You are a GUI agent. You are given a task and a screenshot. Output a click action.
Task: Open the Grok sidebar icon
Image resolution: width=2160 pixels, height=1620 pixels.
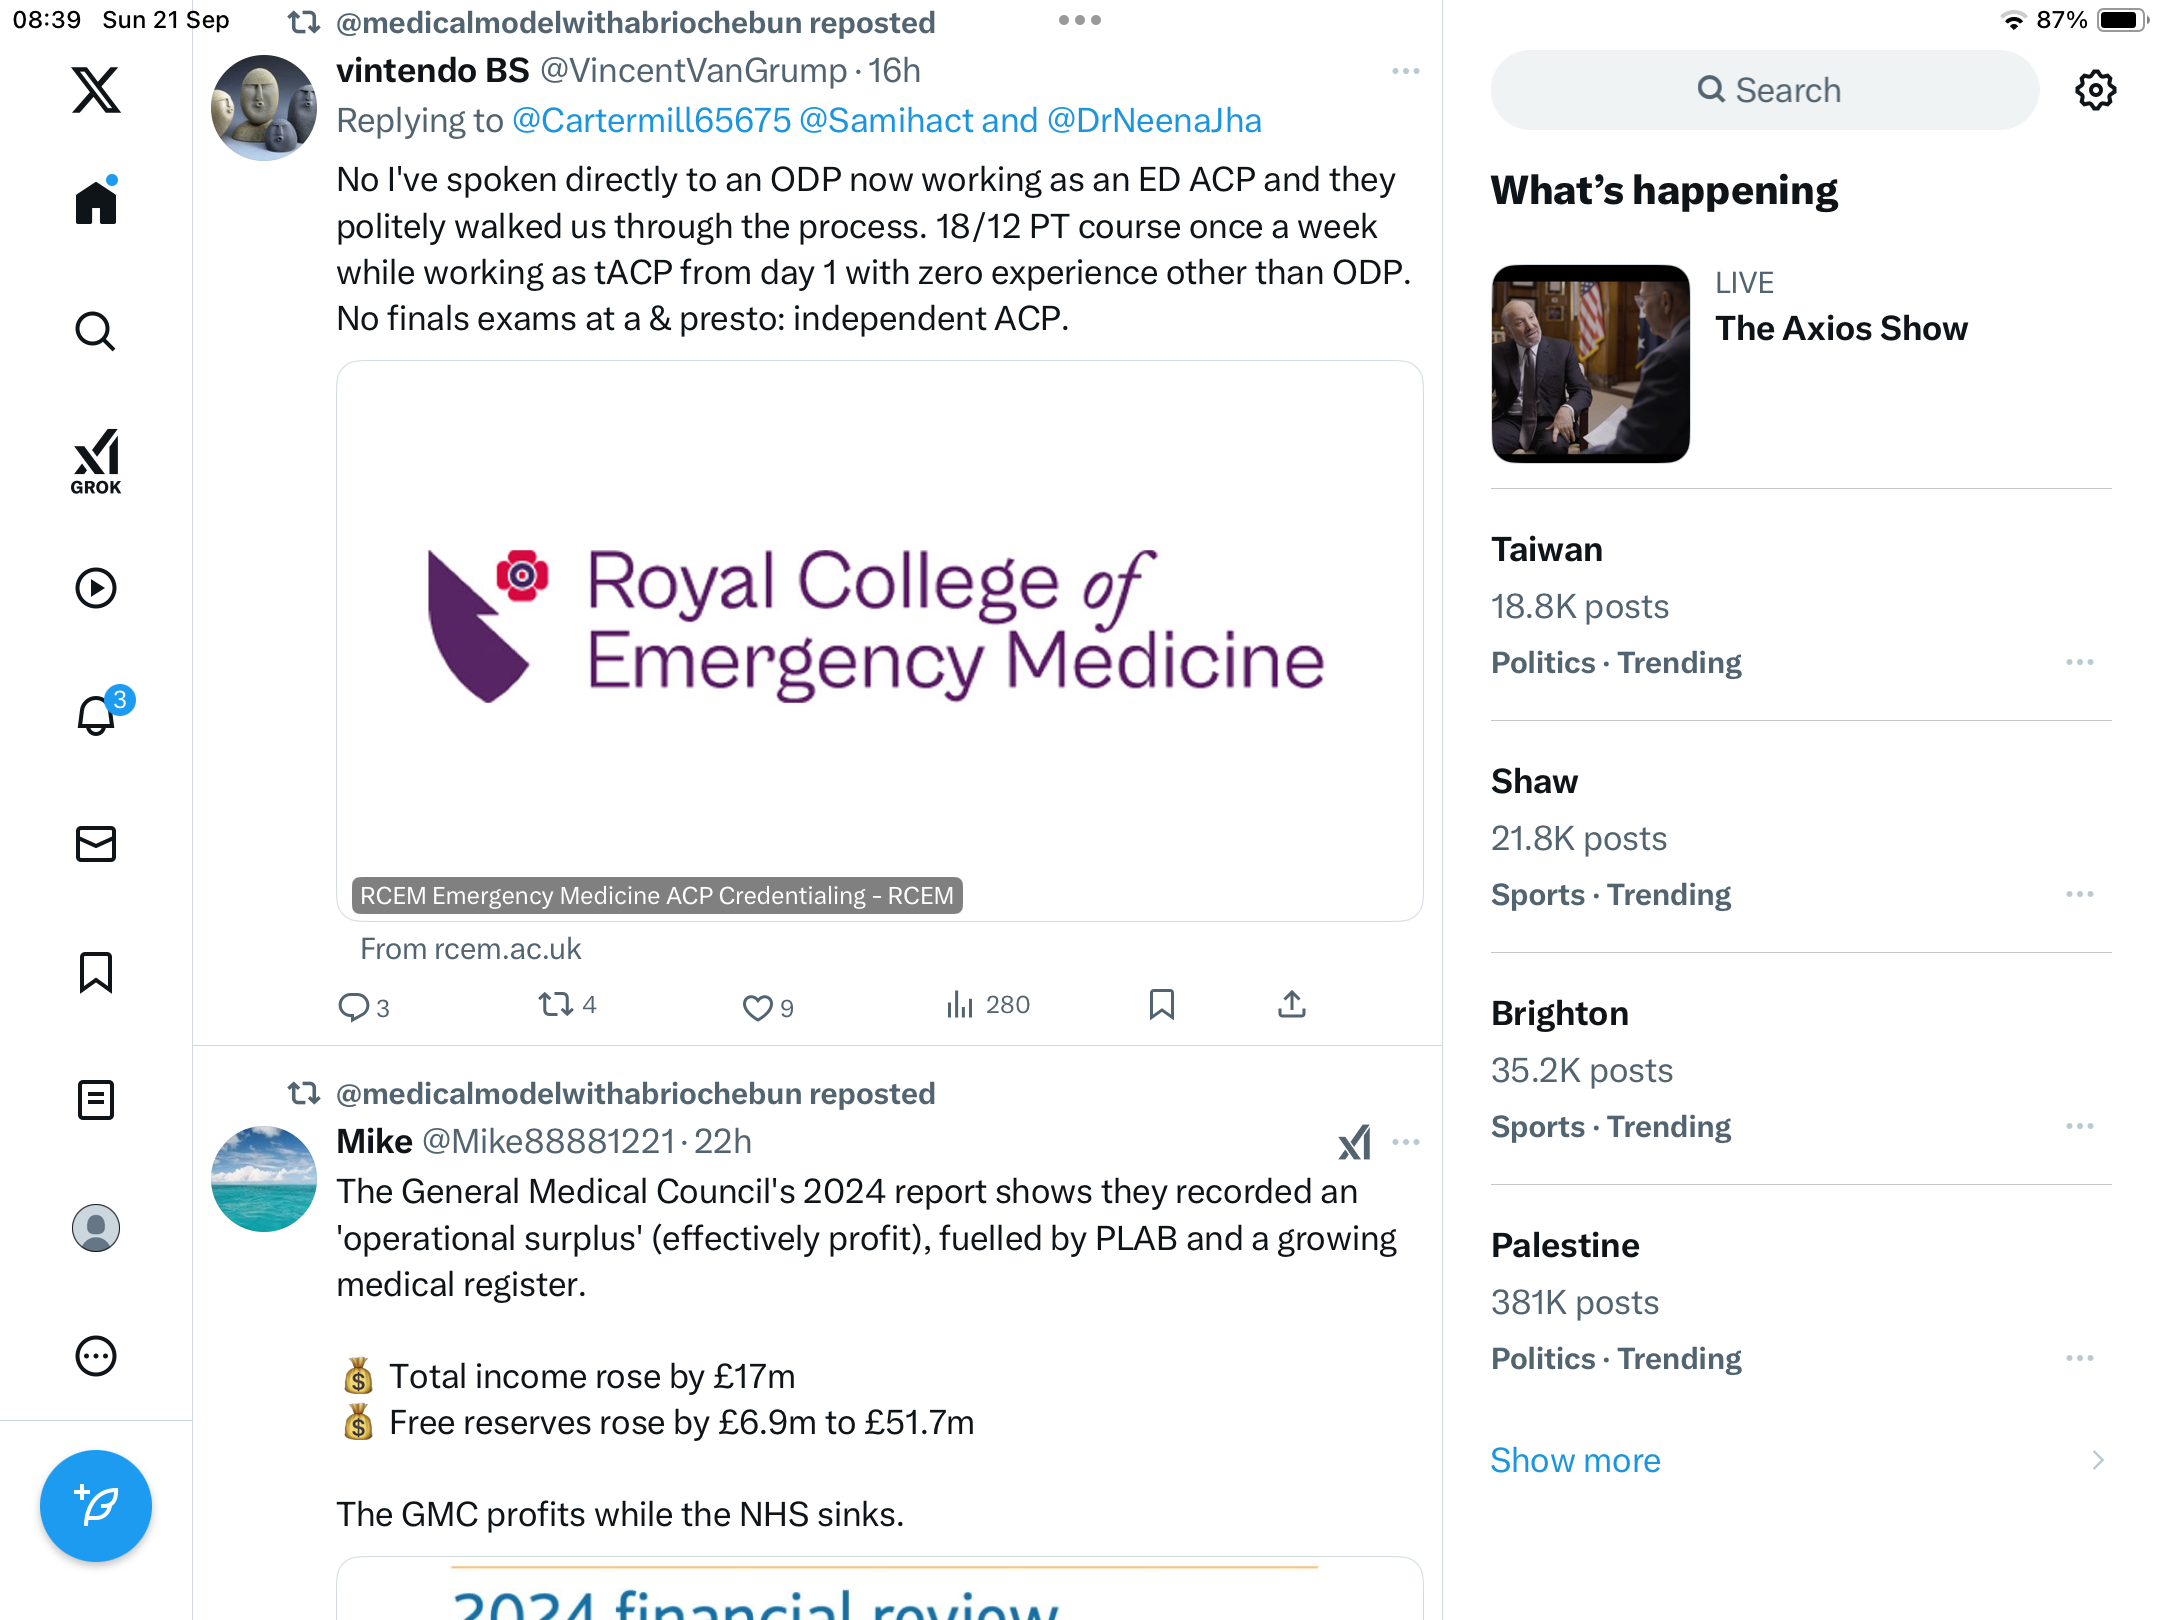[x=96, y=461]
